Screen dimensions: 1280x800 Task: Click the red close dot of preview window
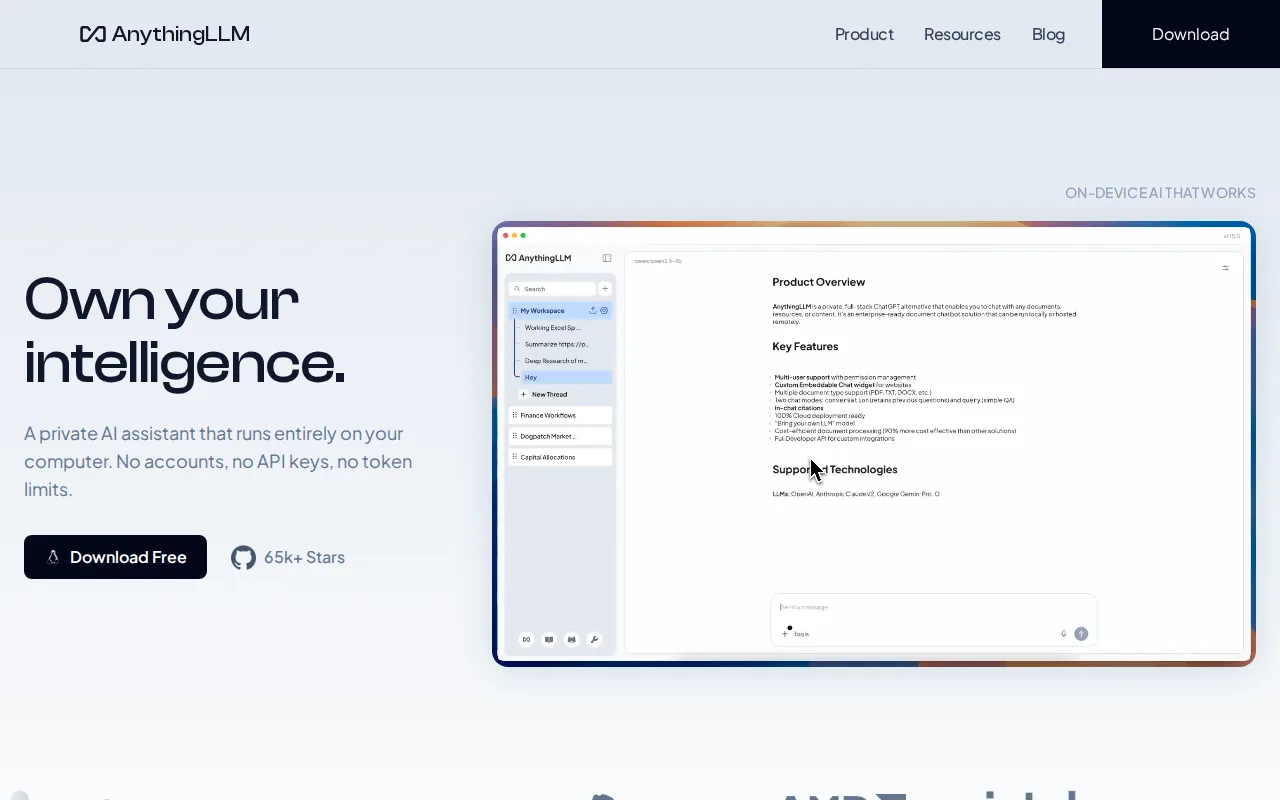506,235
